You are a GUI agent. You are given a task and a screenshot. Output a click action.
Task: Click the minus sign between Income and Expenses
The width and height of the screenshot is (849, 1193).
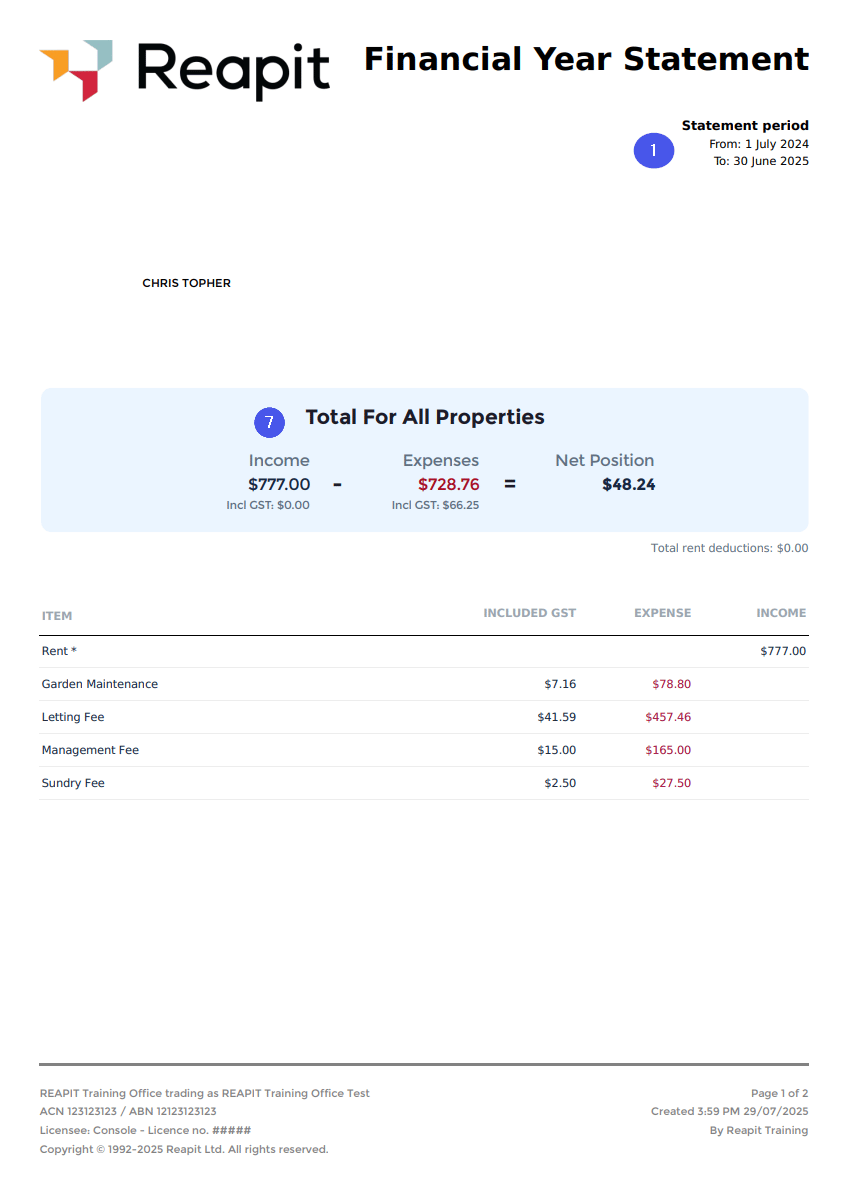tap(337, 484)
